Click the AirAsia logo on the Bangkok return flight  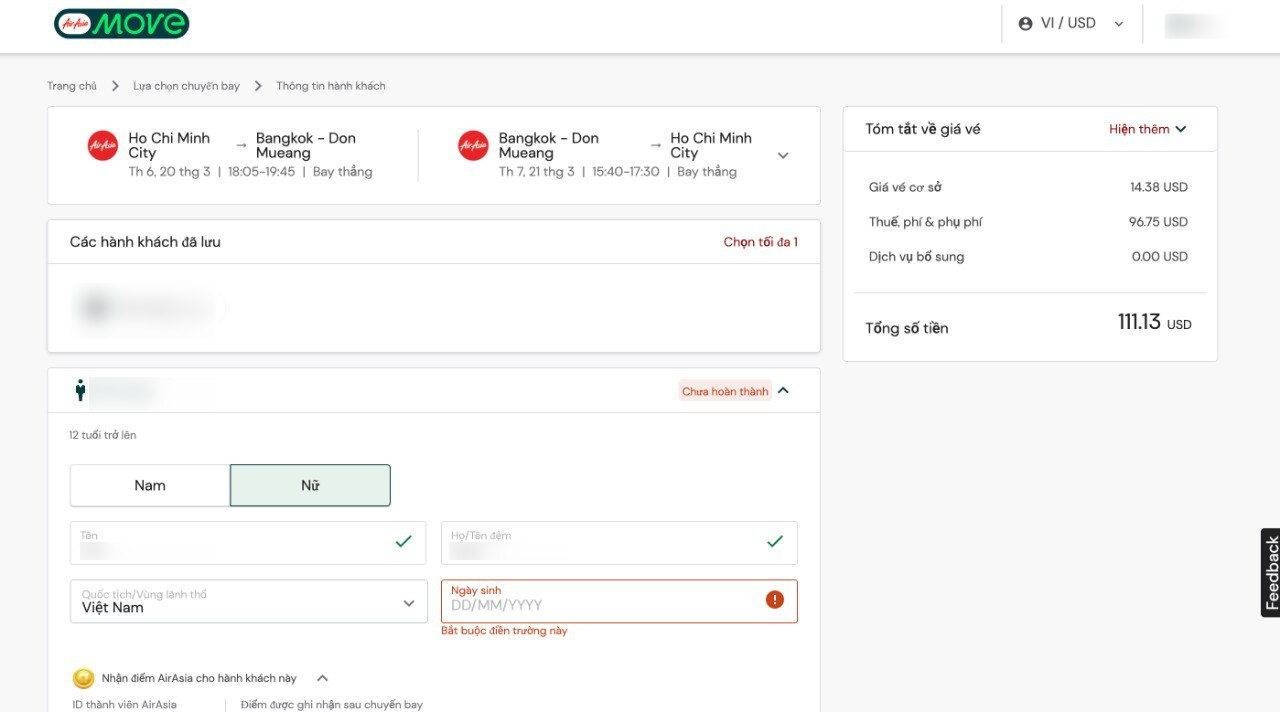pos(470,144)
